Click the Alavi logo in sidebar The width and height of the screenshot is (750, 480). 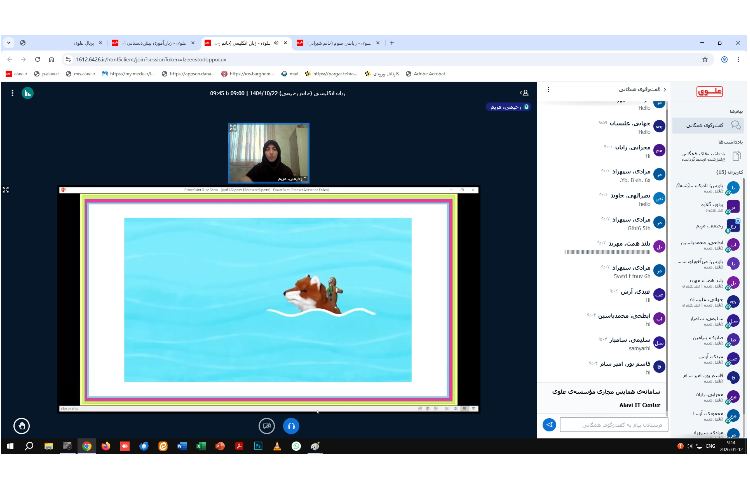pyautogui.click(x=709, y=92)
